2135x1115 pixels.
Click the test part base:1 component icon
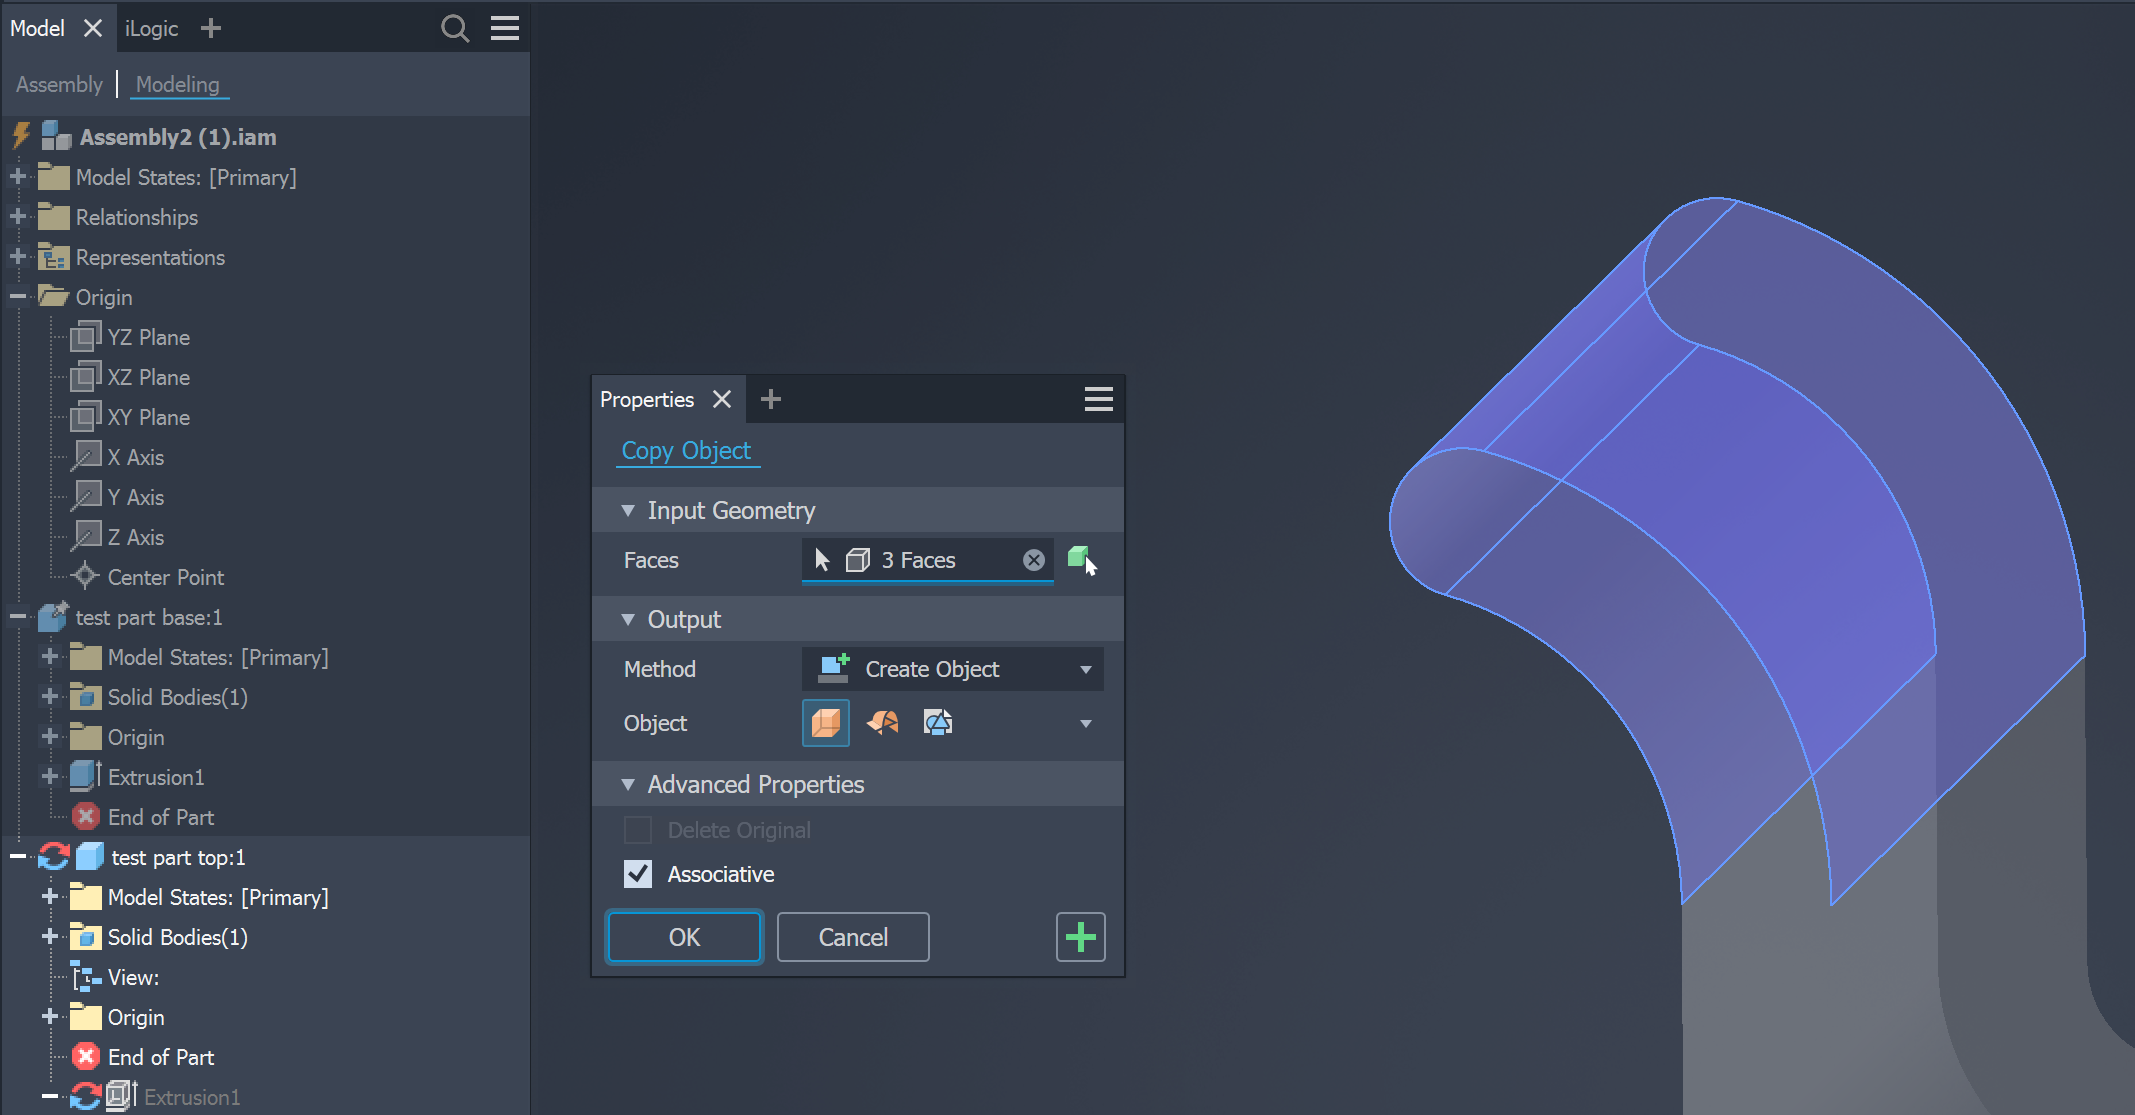click(x=53, y=616)
